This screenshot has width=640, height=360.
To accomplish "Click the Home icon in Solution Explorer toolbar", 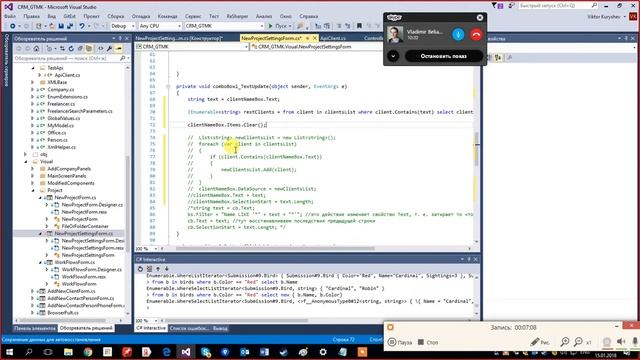I will 36,49.
